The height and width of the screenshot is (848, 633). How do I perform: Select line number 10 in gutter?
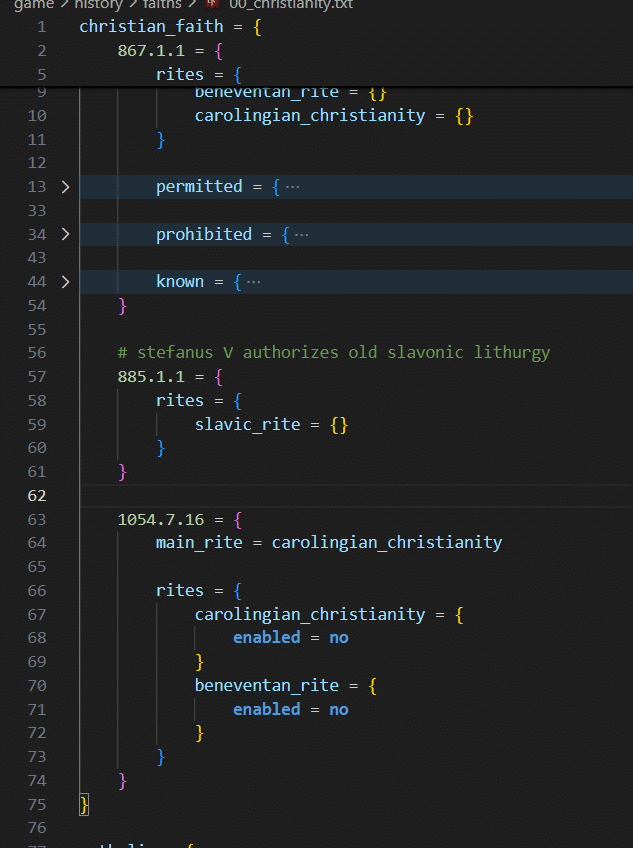(37, 116)
